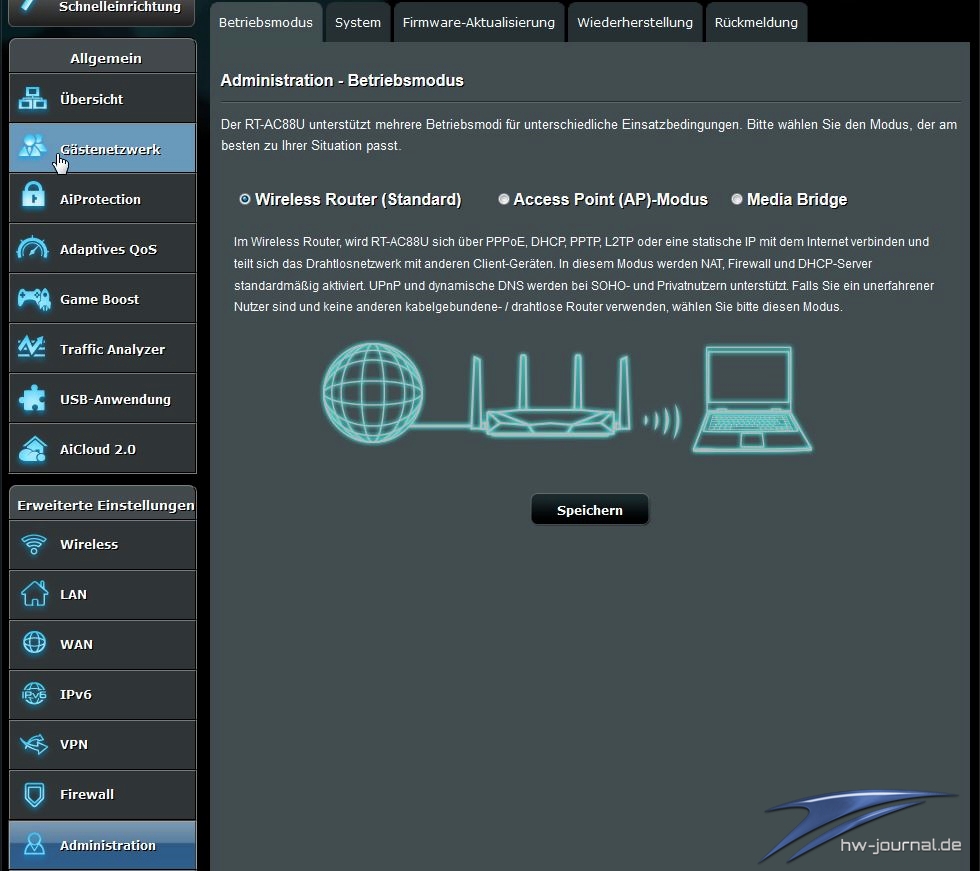The height and width of the screenshot is (871, 980).
Task: Click the Administration user icon
Action: click(x=34, y=844)
